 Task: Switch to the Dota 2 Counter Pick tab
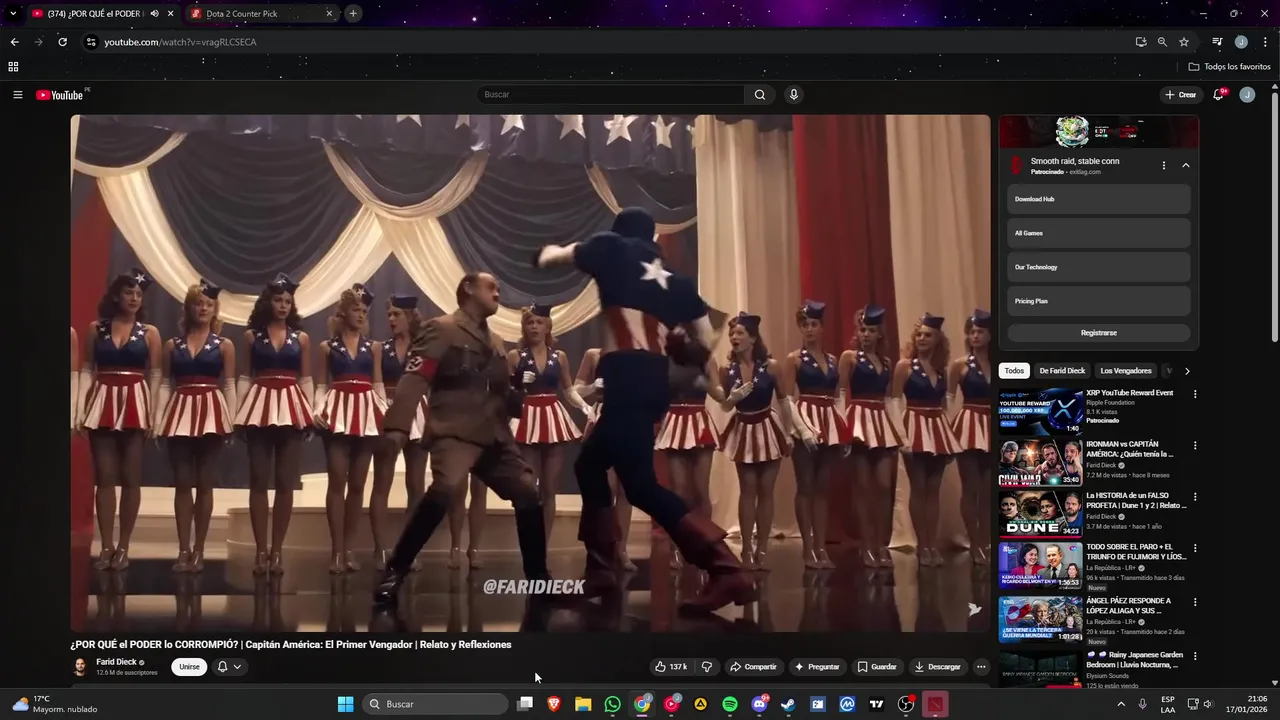[x=260, y=14]
